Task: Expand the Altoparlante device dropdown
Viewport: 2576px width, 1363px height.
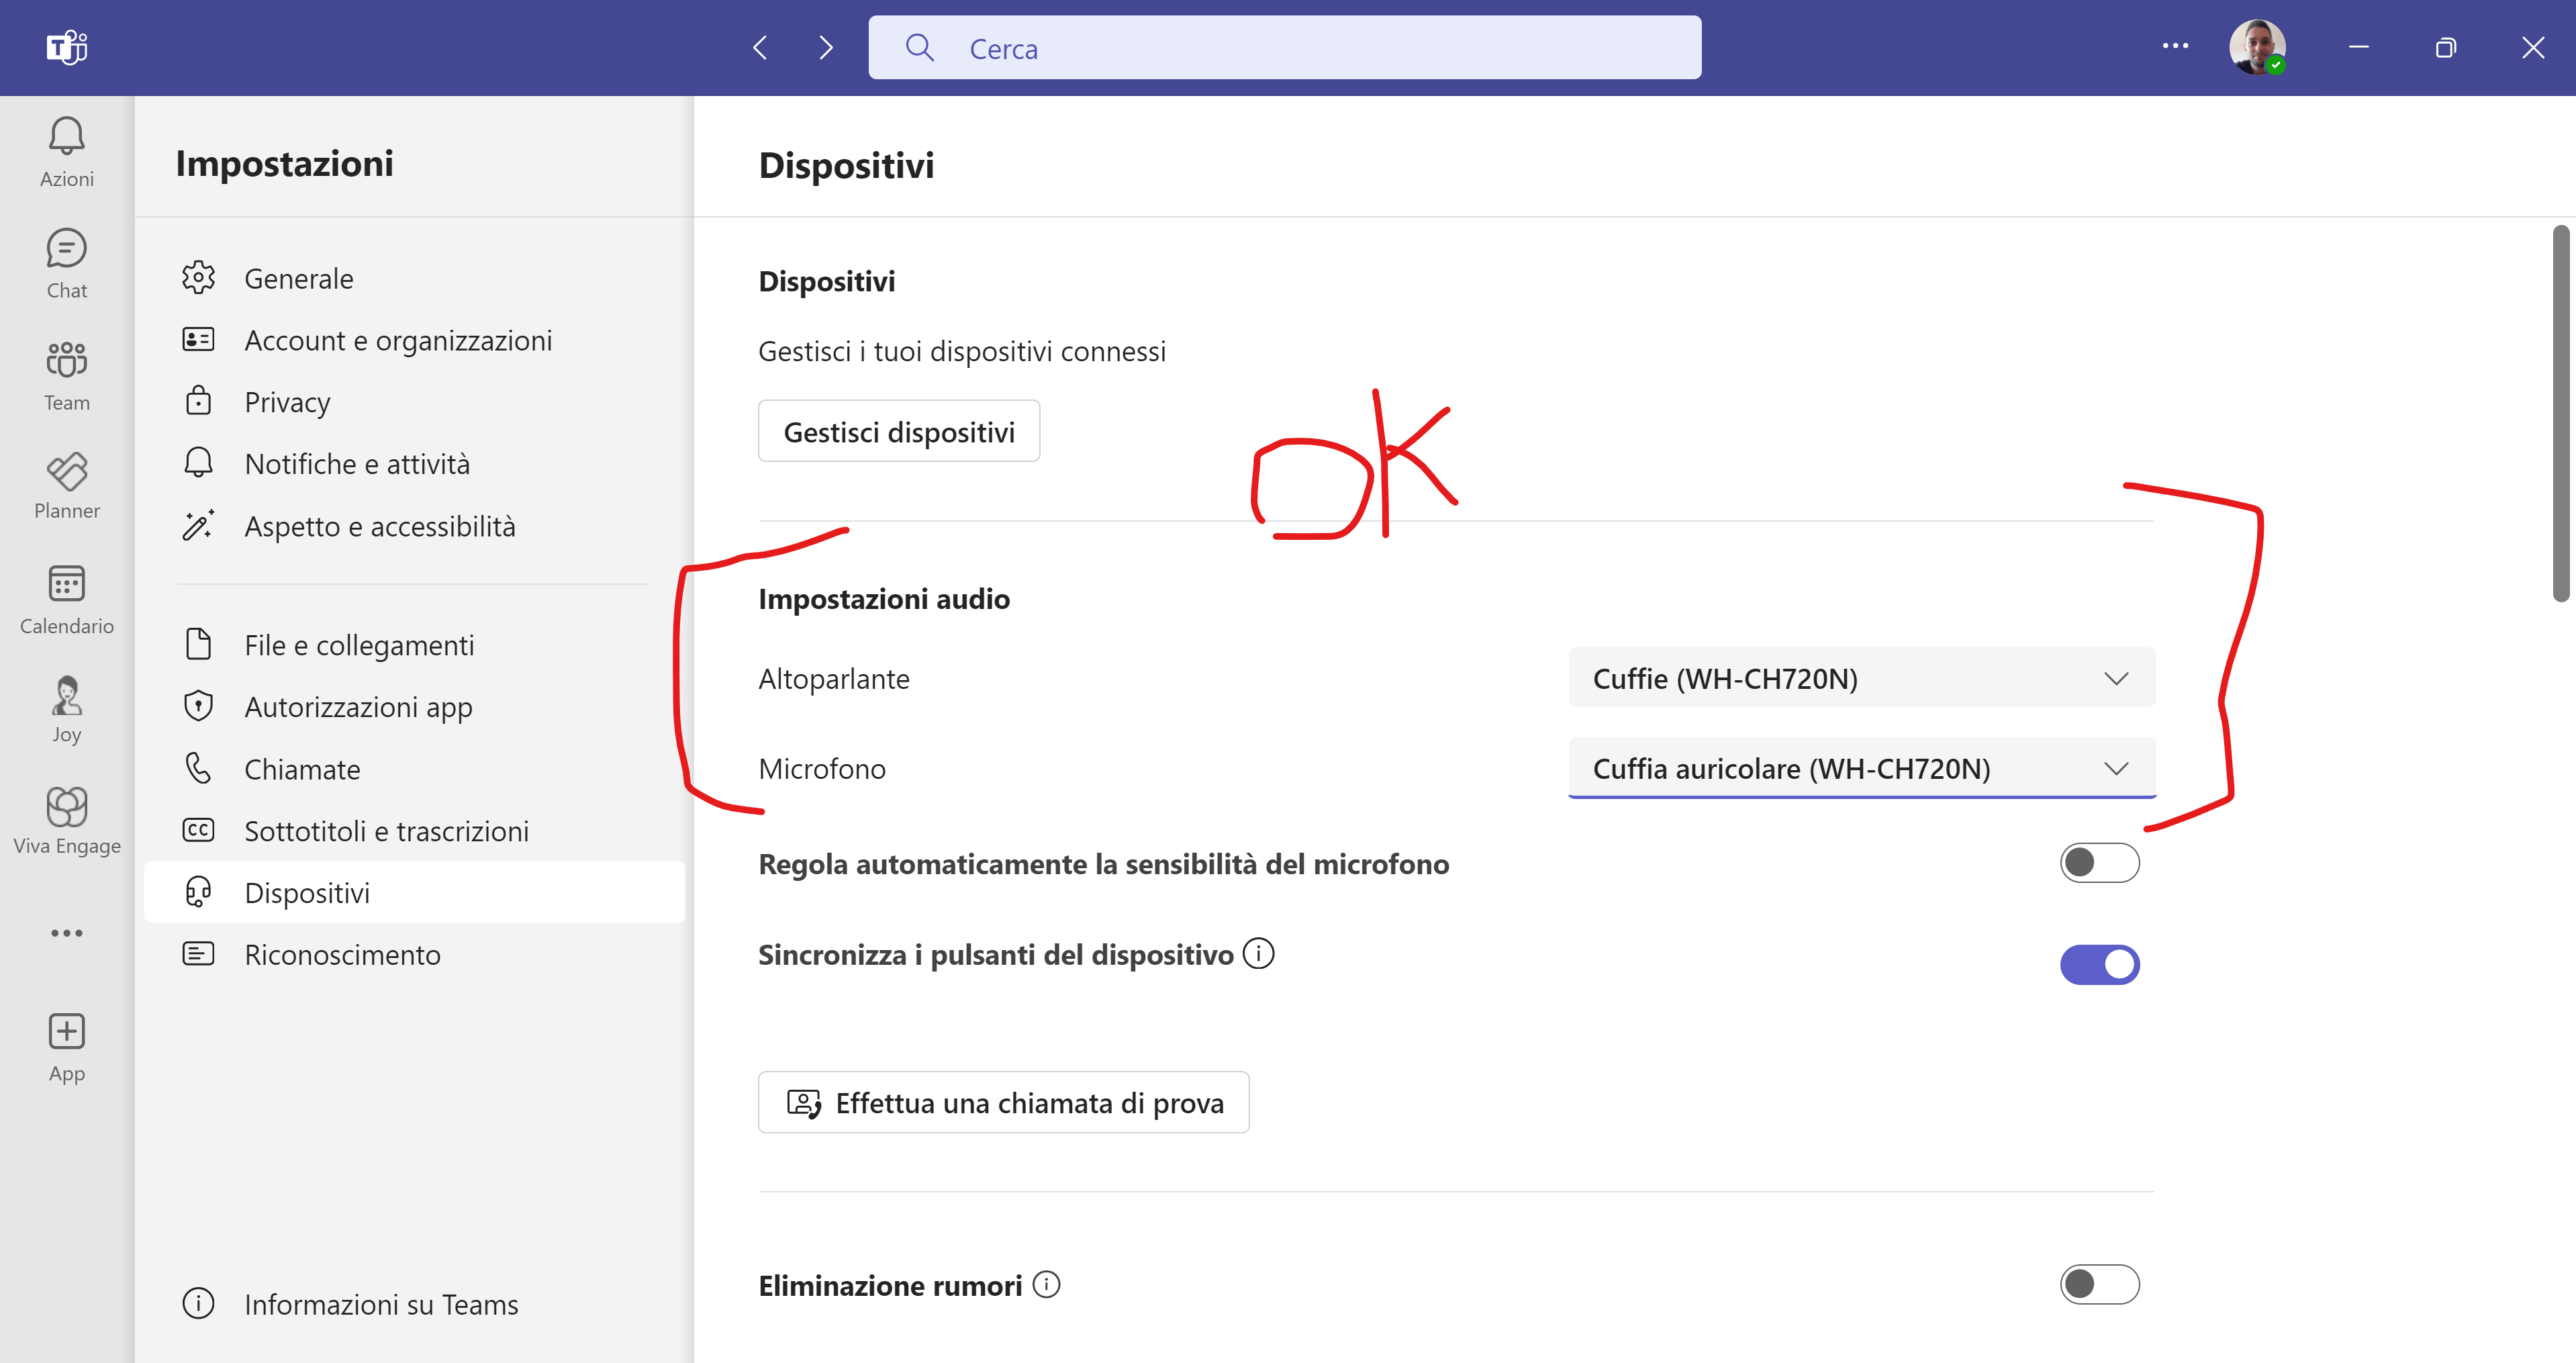Action: coord(1861,678)
